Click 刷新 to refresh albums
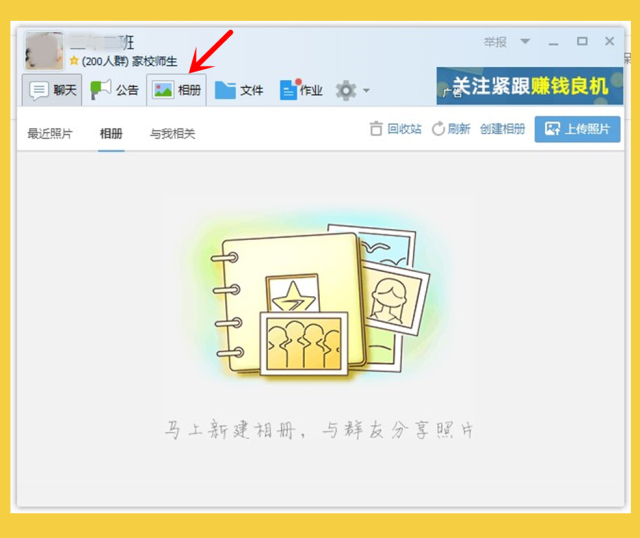This screenshot has width=640, height=538. click(451, 129)
